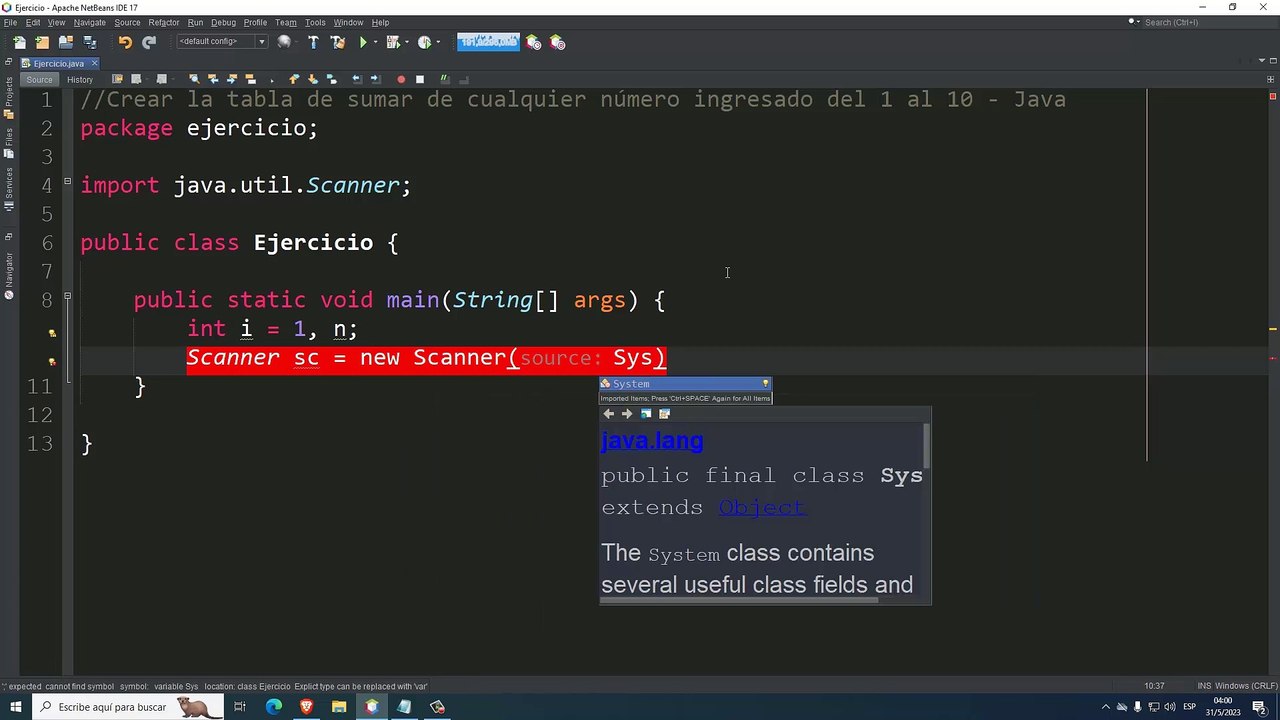This screenshot has width=1280, height=720.
Task: Build the project with the hammer icon
Action: [x=313, y=42]
